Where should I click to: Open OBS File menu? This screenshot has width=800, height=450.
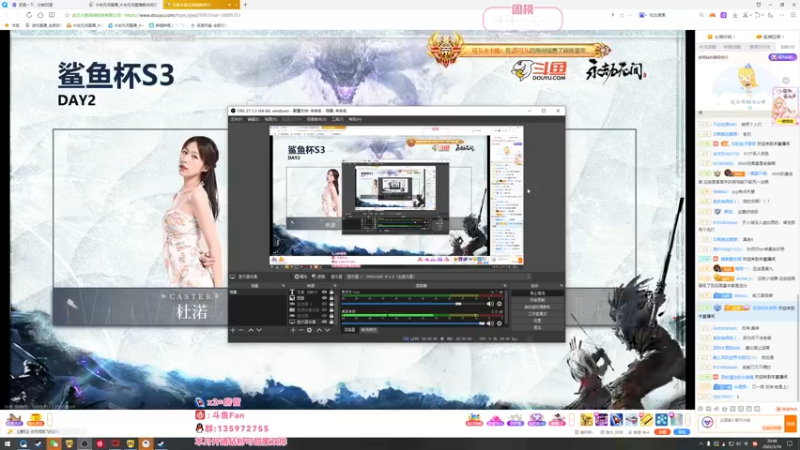click(236, 119)
